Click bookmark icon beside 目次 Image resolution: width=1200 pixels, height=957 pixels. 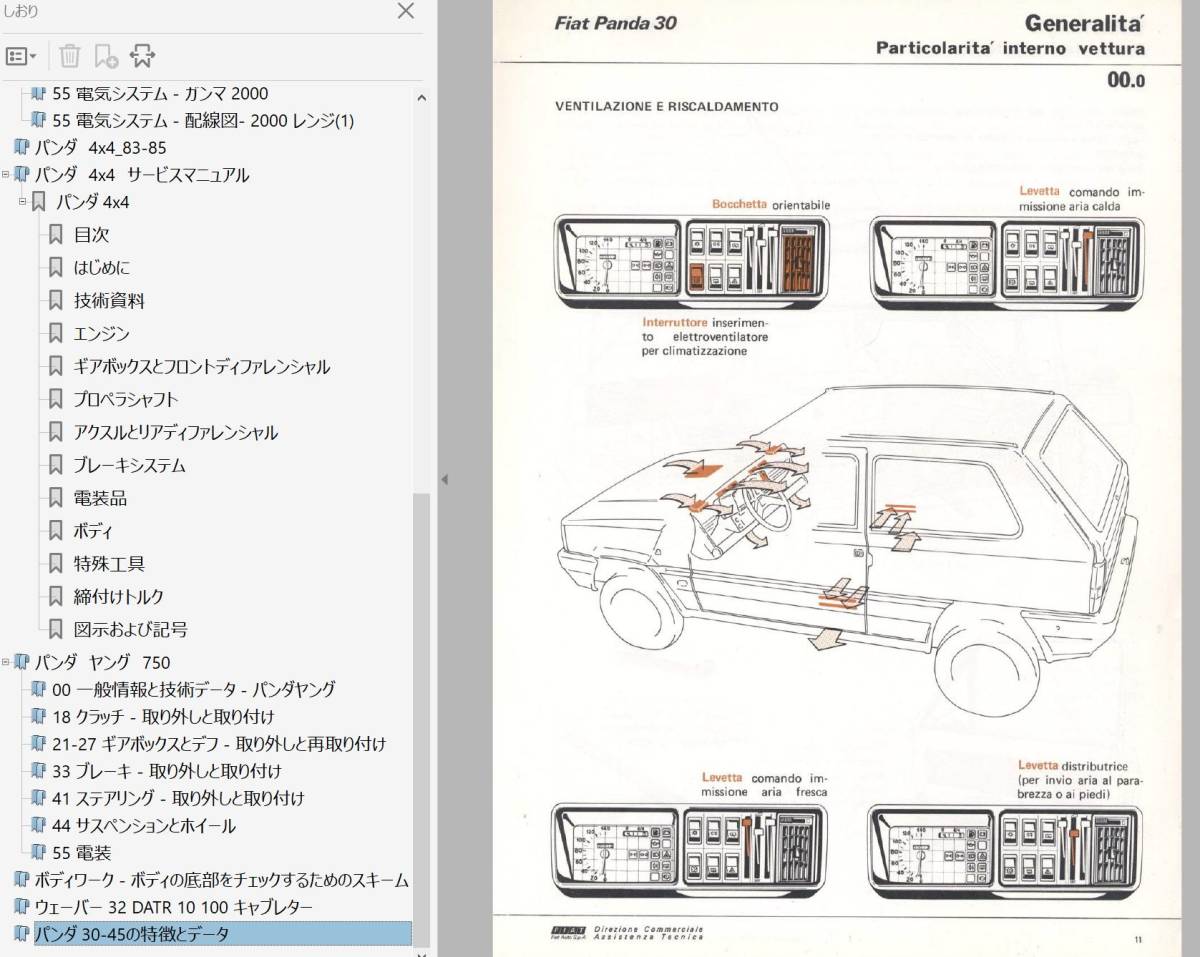coord(56,235)
